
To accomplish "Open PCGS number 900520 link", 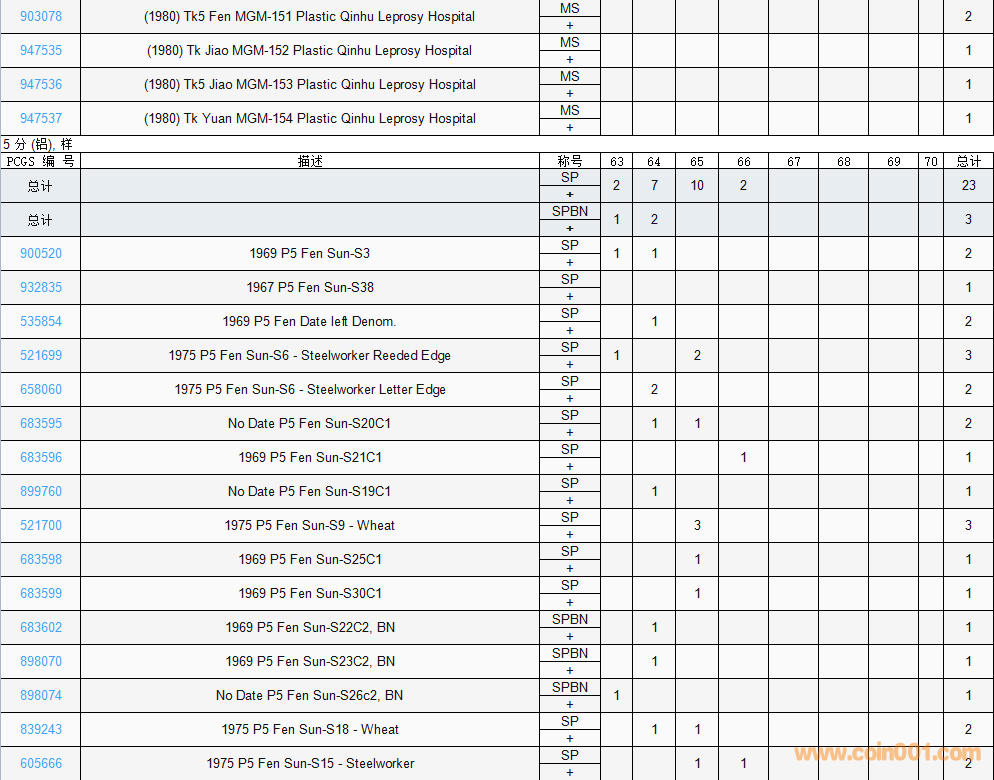I will pyautogui.click(x=41, y=254).
